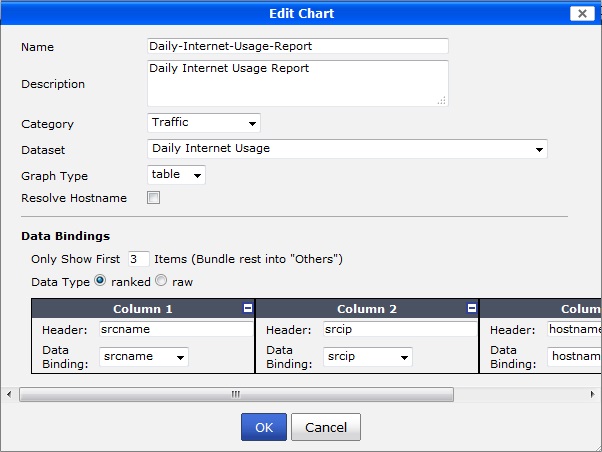Open Column 2 Data Binding dropdown

[368, 356]
